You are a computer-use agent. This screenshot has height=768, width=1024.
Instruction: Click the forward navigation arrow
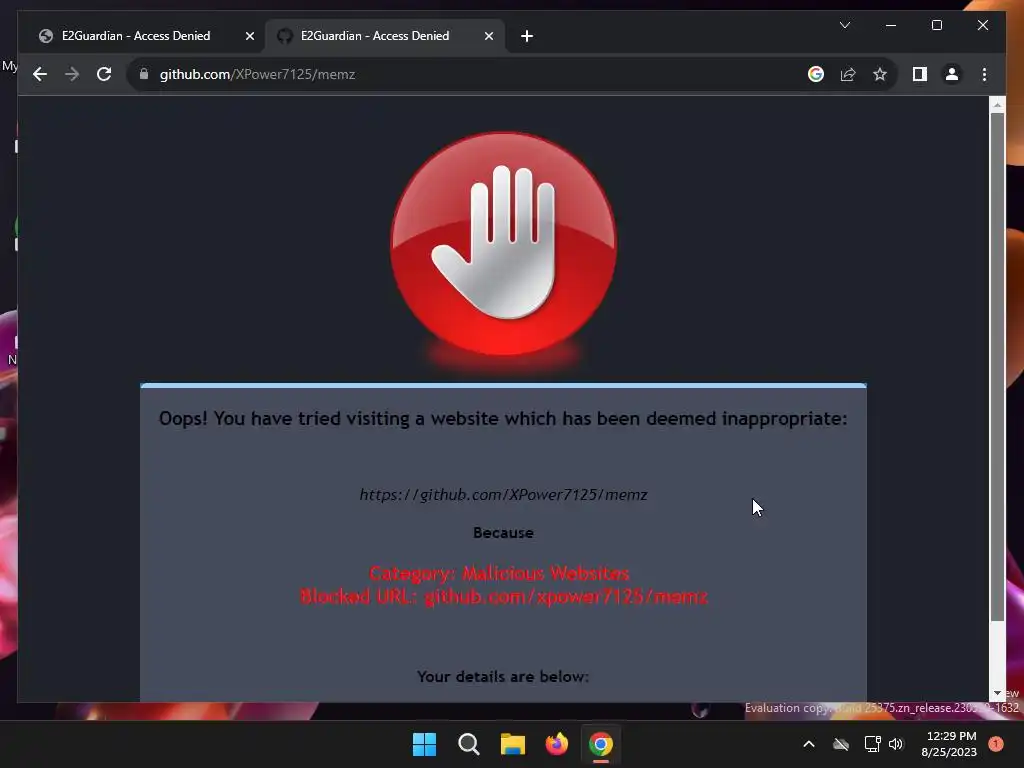pos(72,74)
